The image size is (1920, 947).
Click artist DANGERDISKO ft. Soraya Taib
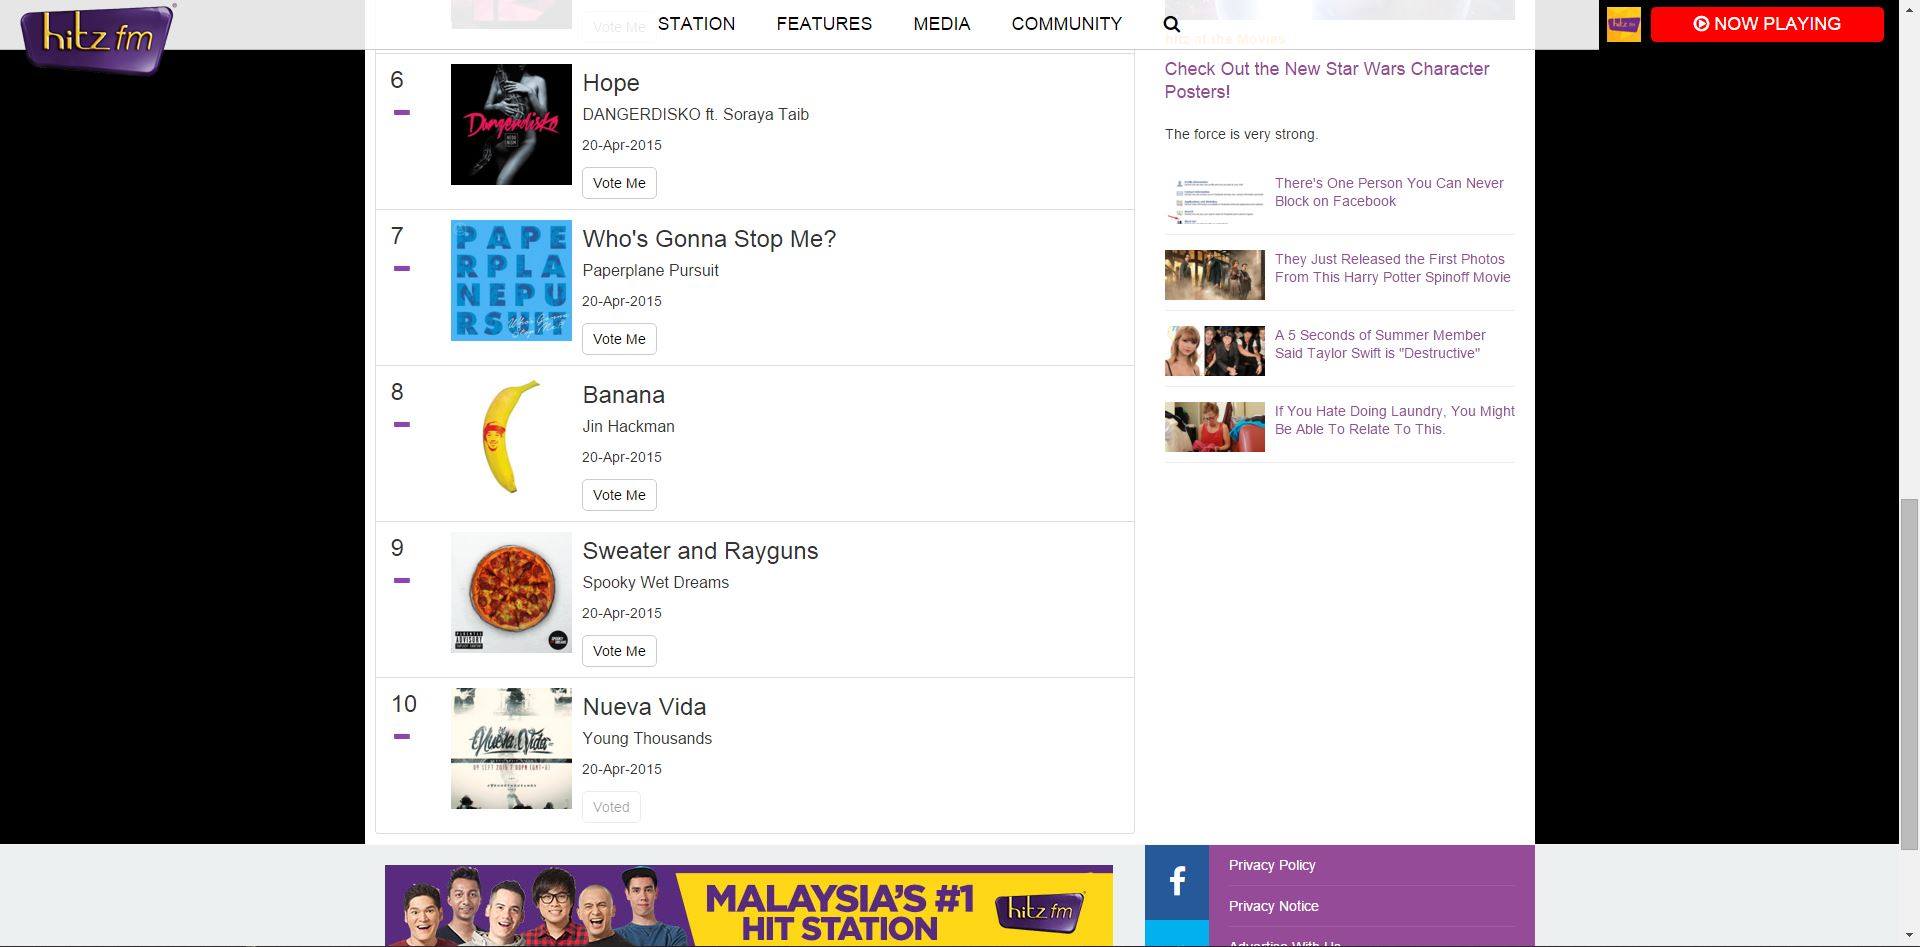696,114
